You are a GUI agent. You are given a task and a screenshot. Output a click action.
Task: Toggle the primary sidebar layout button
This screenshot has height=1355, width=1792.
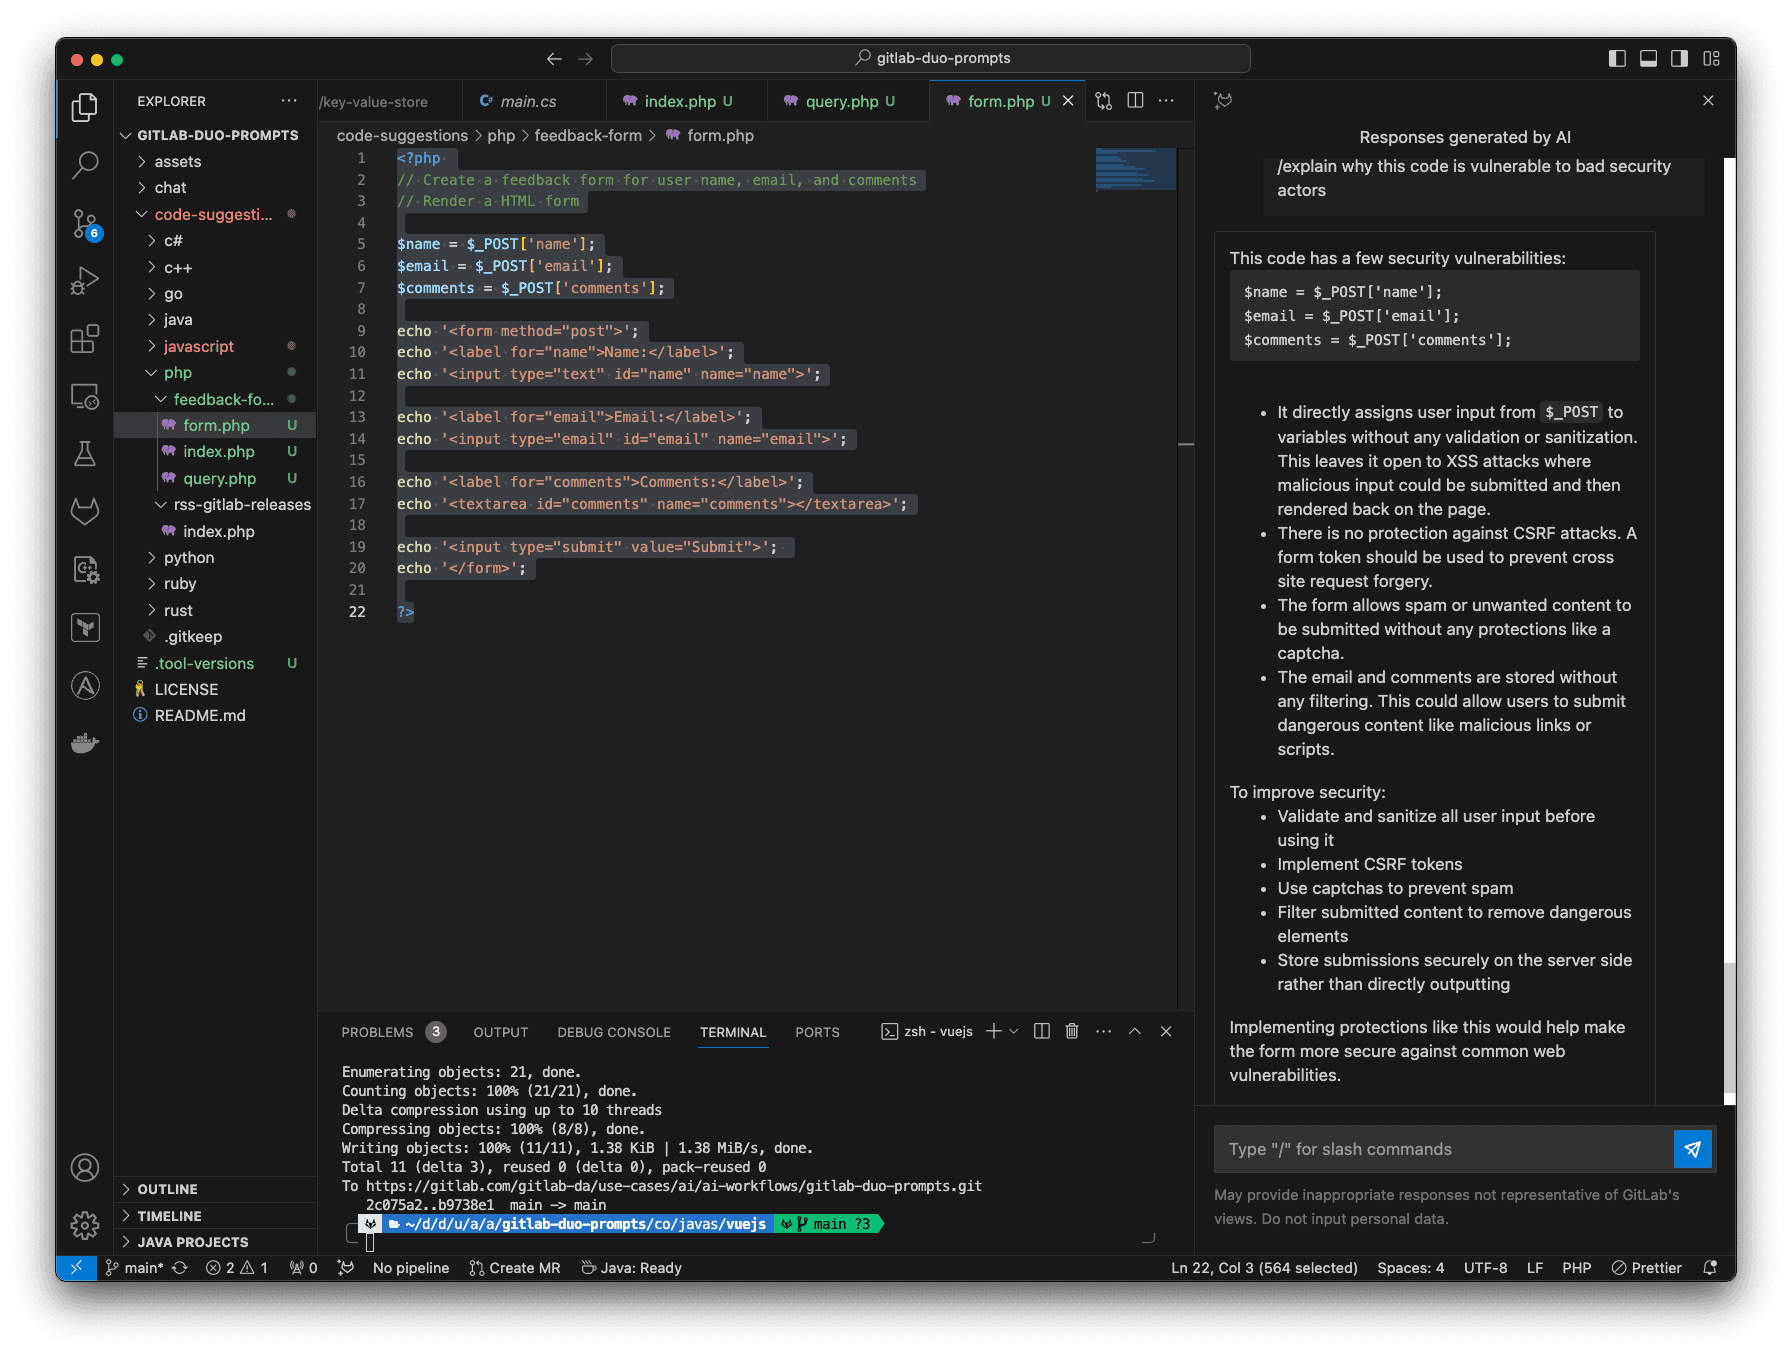point(1617,58)
